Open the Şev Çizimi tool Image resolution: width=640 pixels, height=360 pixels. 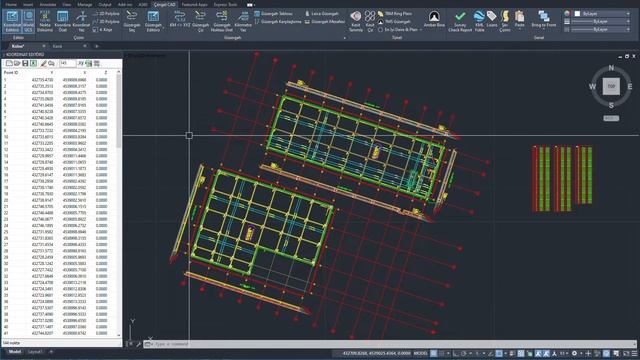[505, 21]
